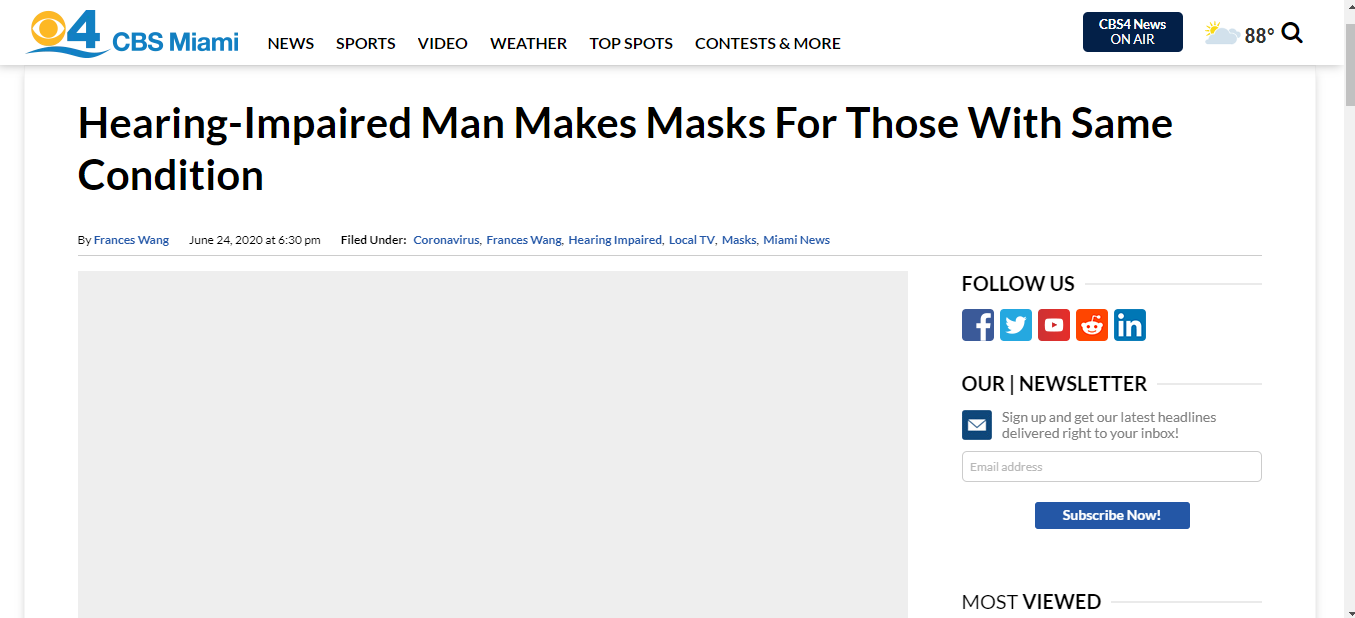
Task: Open the Facebook follow icon
Action: (978, 325)
